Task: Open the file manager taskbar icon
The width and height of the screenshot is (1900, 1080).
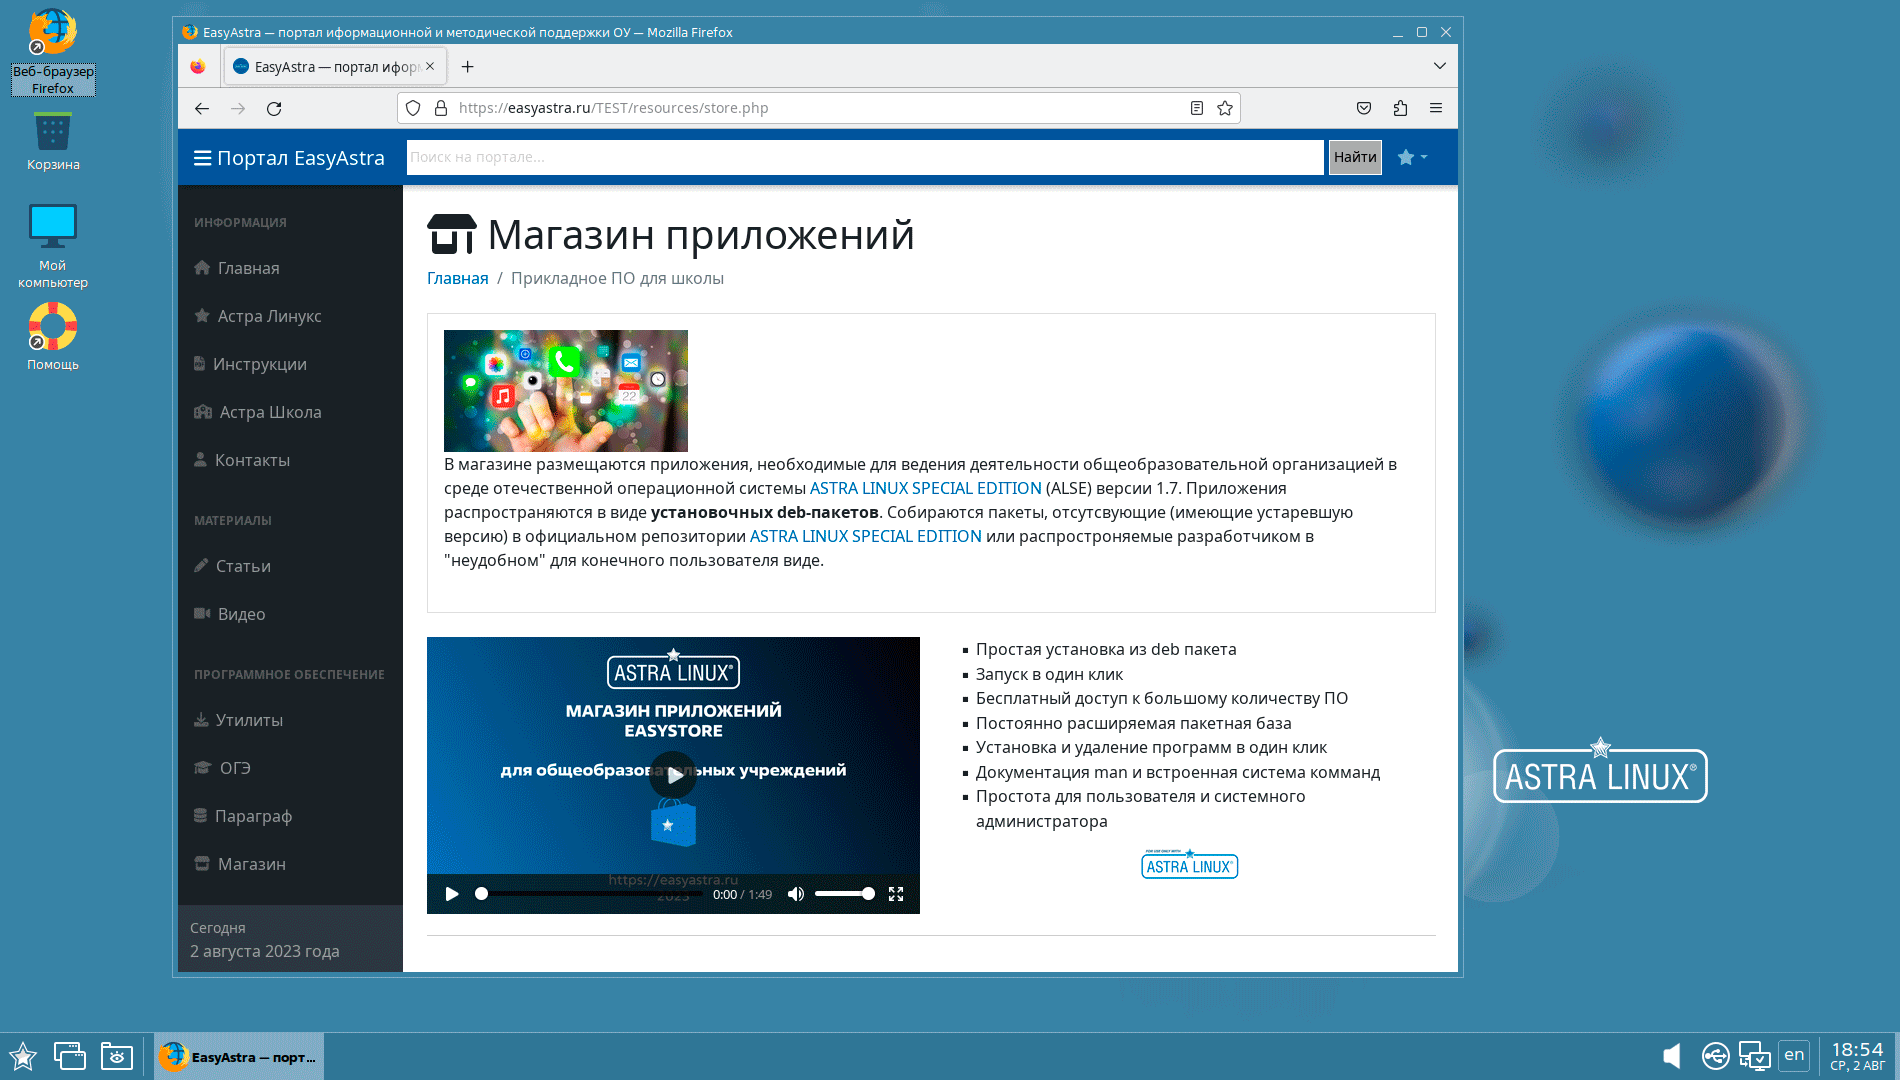Action: (117, 1056)
